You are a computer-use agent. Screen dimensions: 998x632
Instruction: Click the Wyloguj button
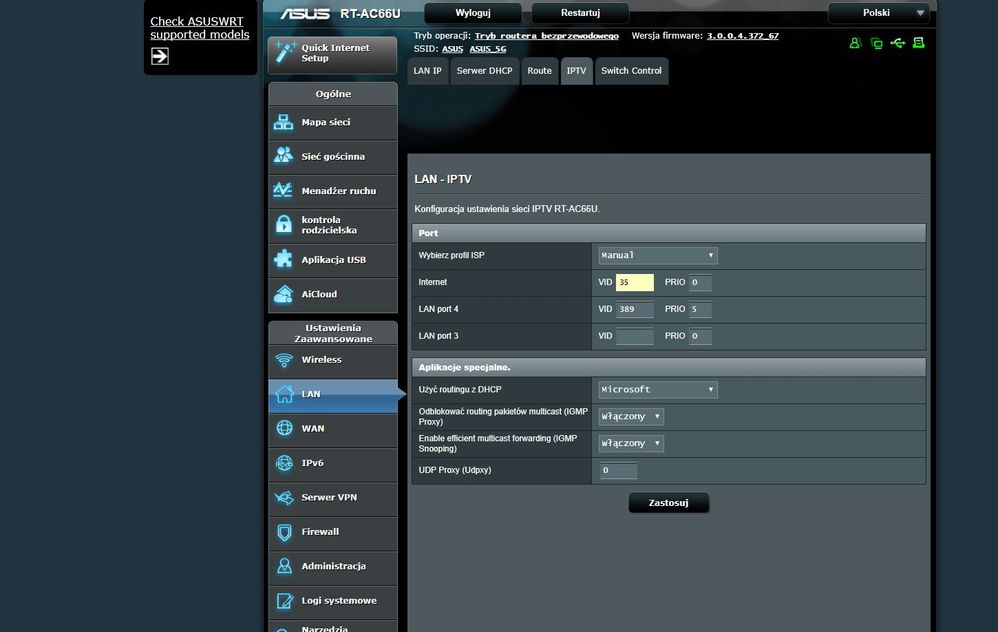(x=473, y=13)
